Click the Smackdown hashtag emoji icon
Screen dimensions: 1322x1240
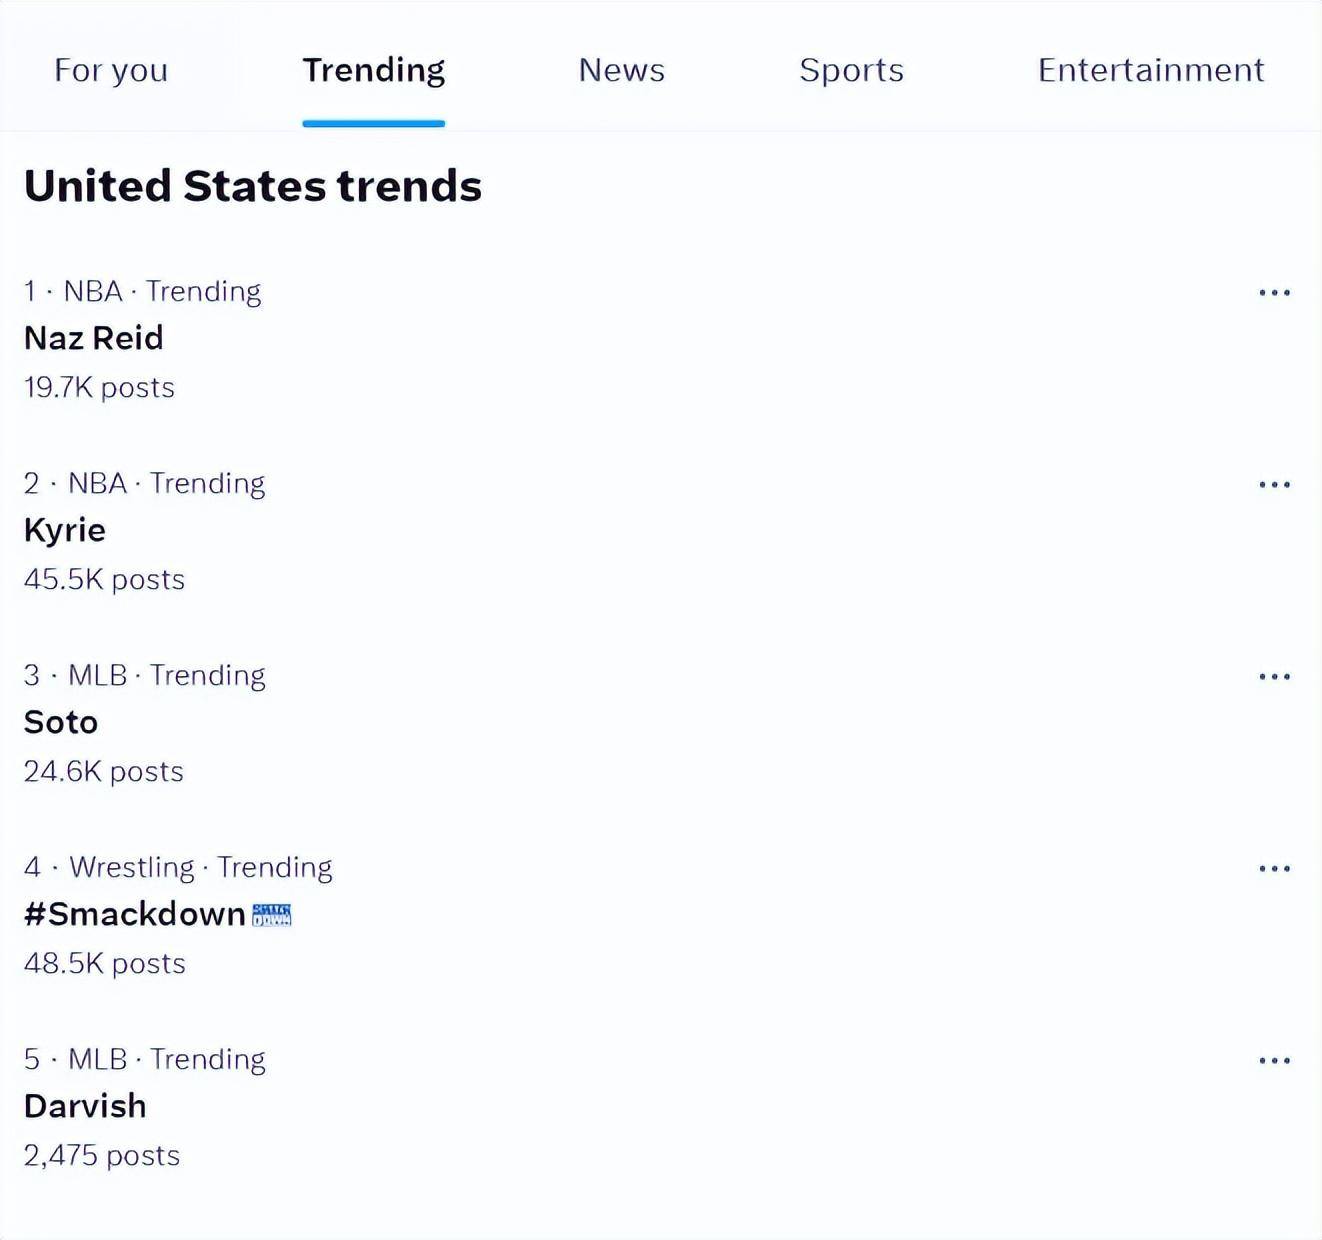point(271,915)
